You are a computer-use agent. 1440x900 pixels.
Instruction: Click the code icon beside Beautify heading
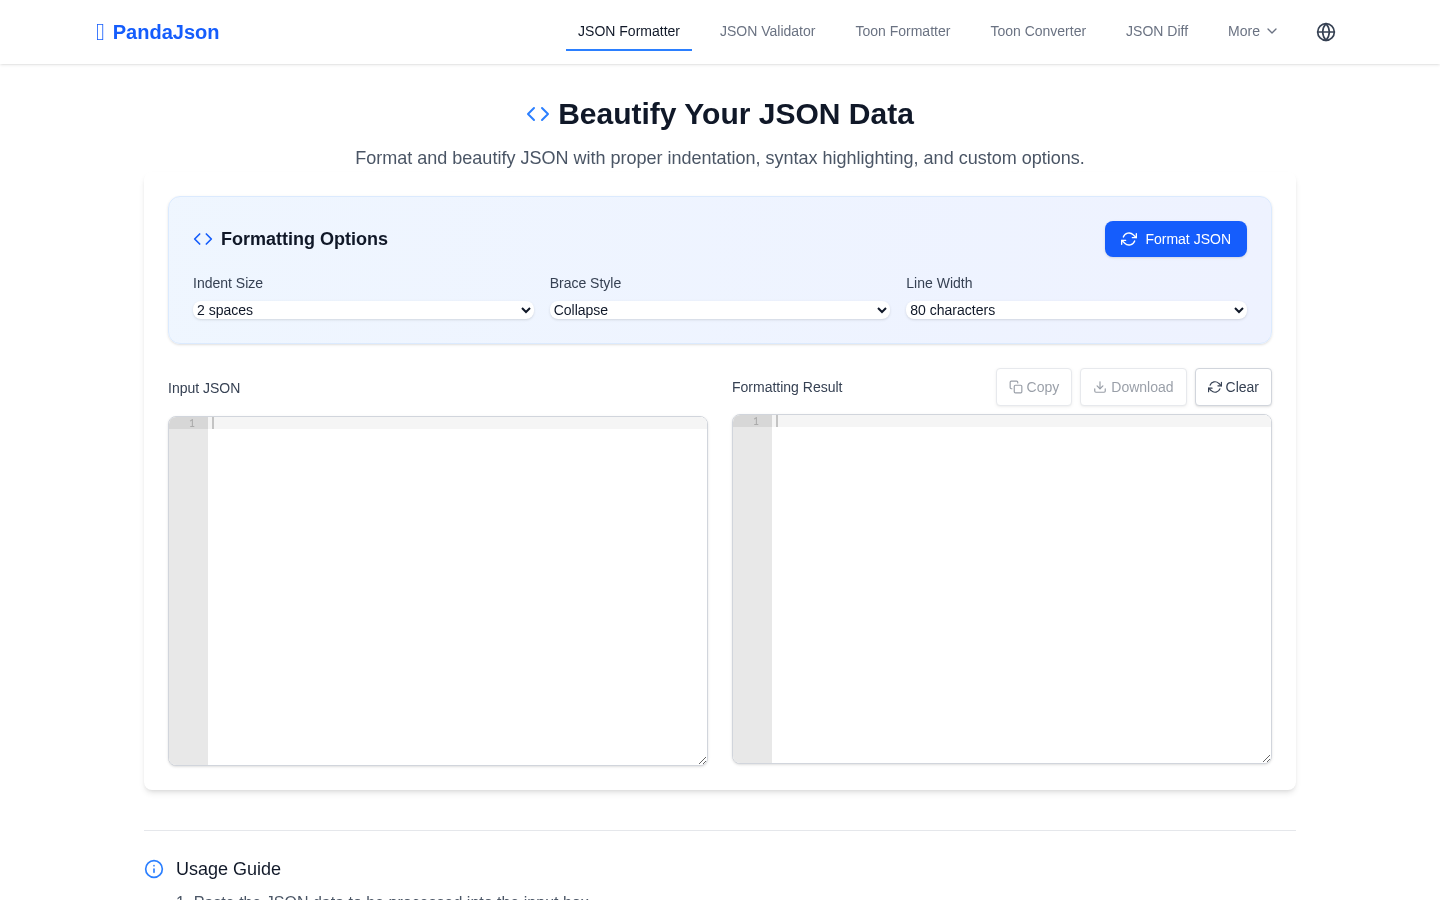538,114
